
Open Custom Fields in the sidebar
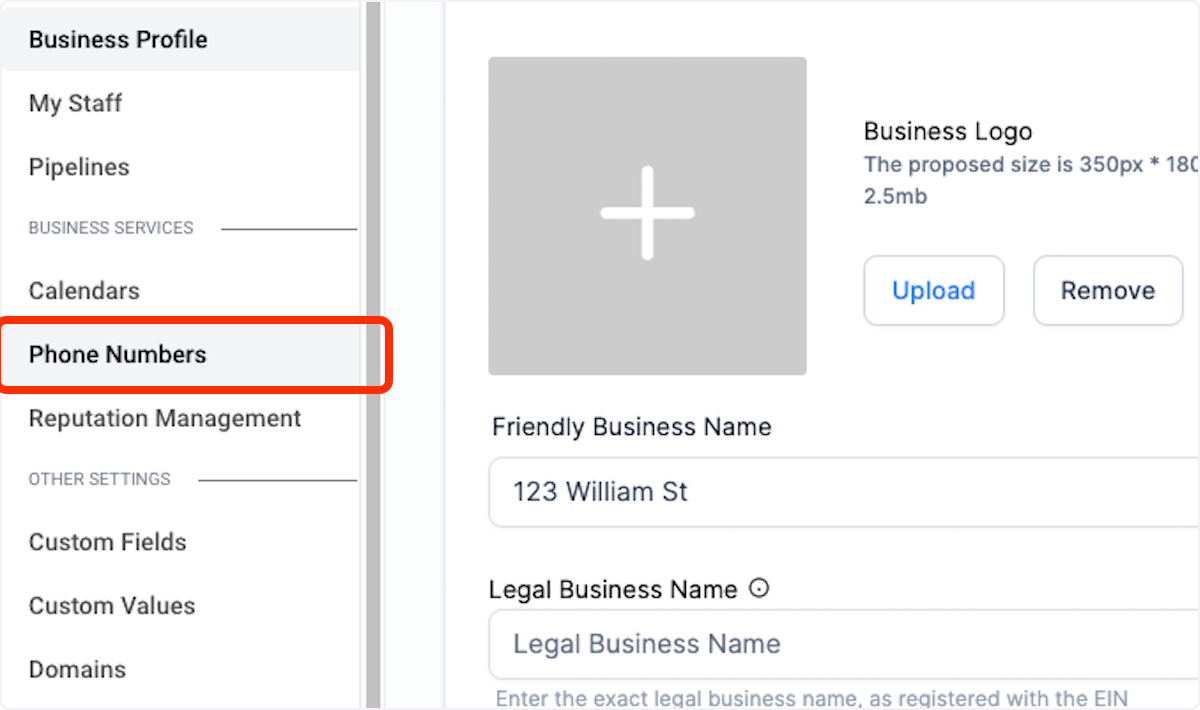pyautogui.click(x=108, y=542)
